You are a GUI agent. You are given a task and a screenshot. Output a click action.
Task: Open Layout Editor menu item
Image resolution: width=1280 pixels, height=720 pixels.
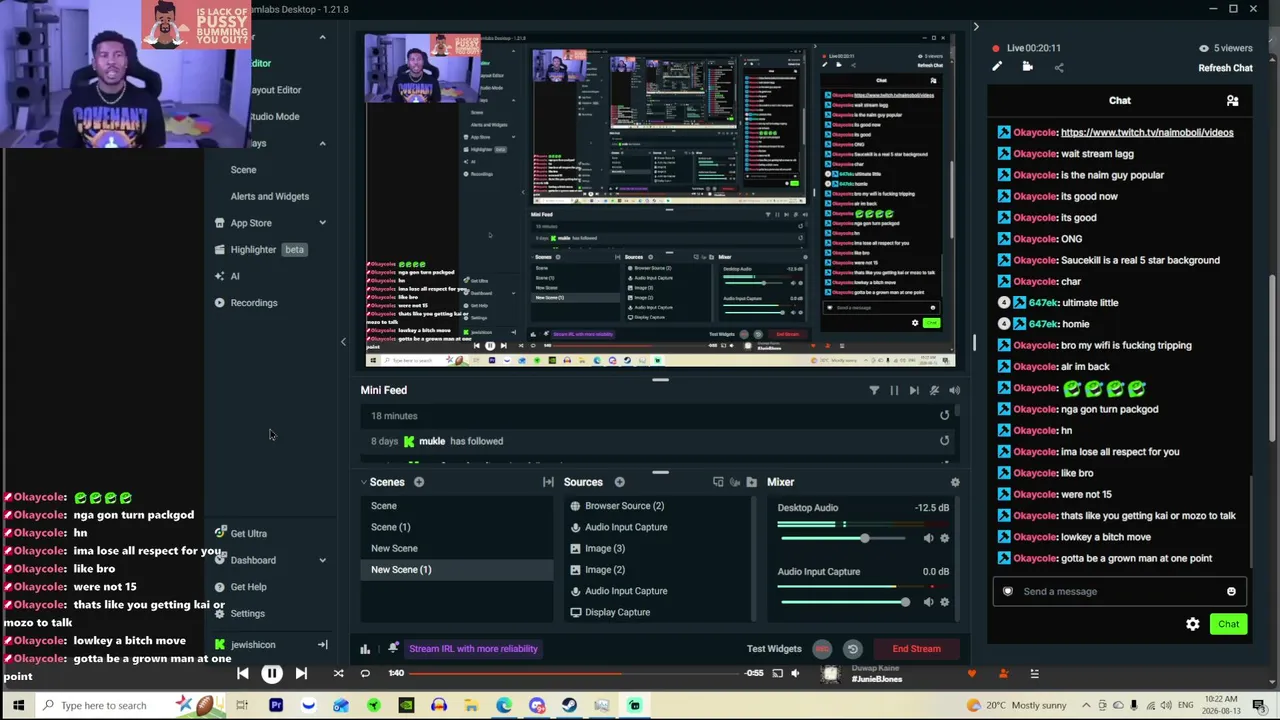click(x=275, y=90)
